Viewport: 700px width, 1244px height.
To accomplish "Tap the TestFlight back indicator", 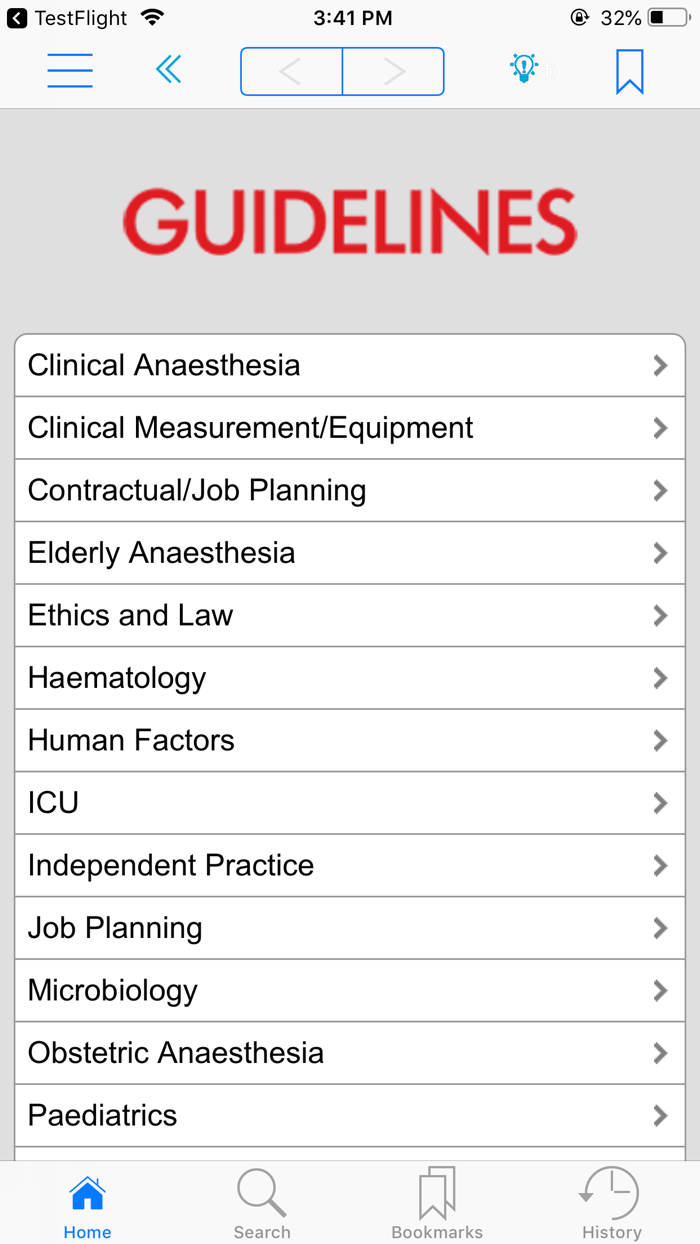I will (14, 17).
